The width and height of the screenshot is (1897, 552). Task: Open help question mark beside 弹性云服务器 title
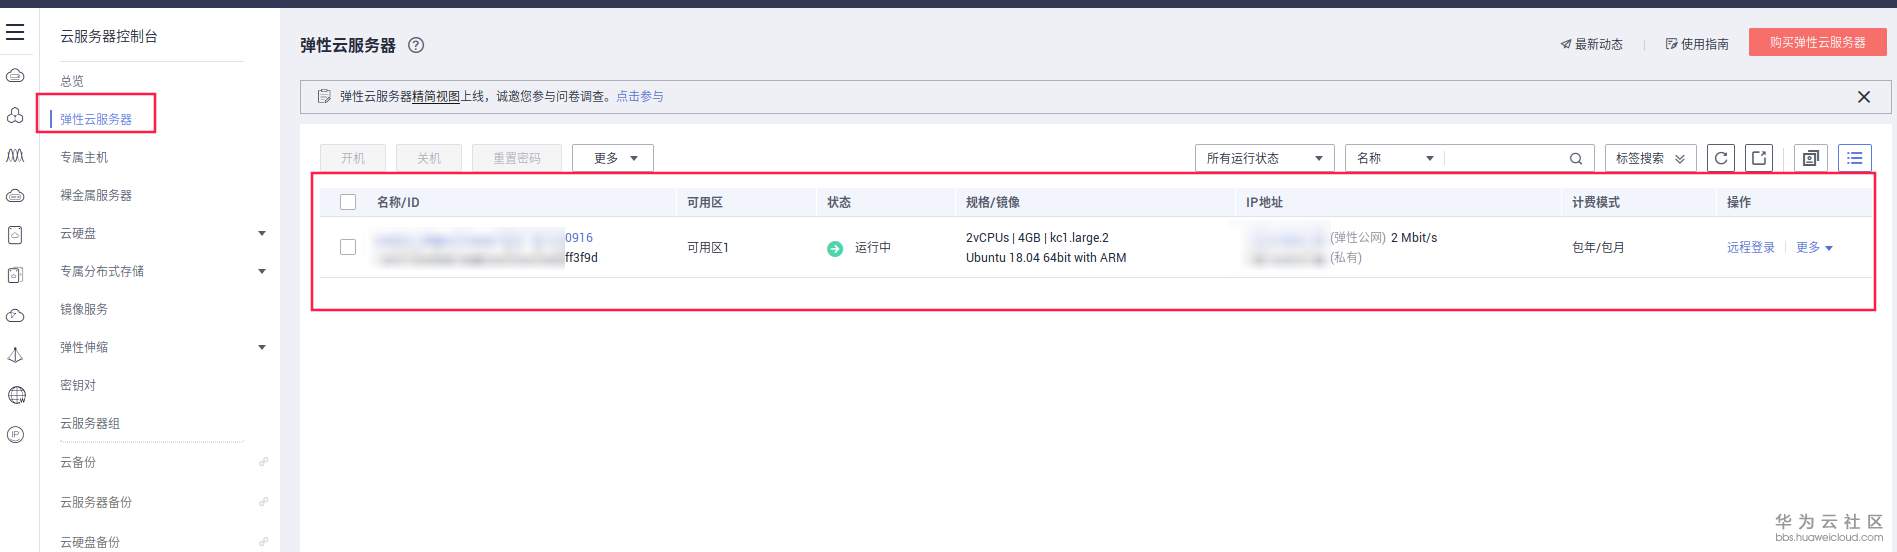click(416, 45)
